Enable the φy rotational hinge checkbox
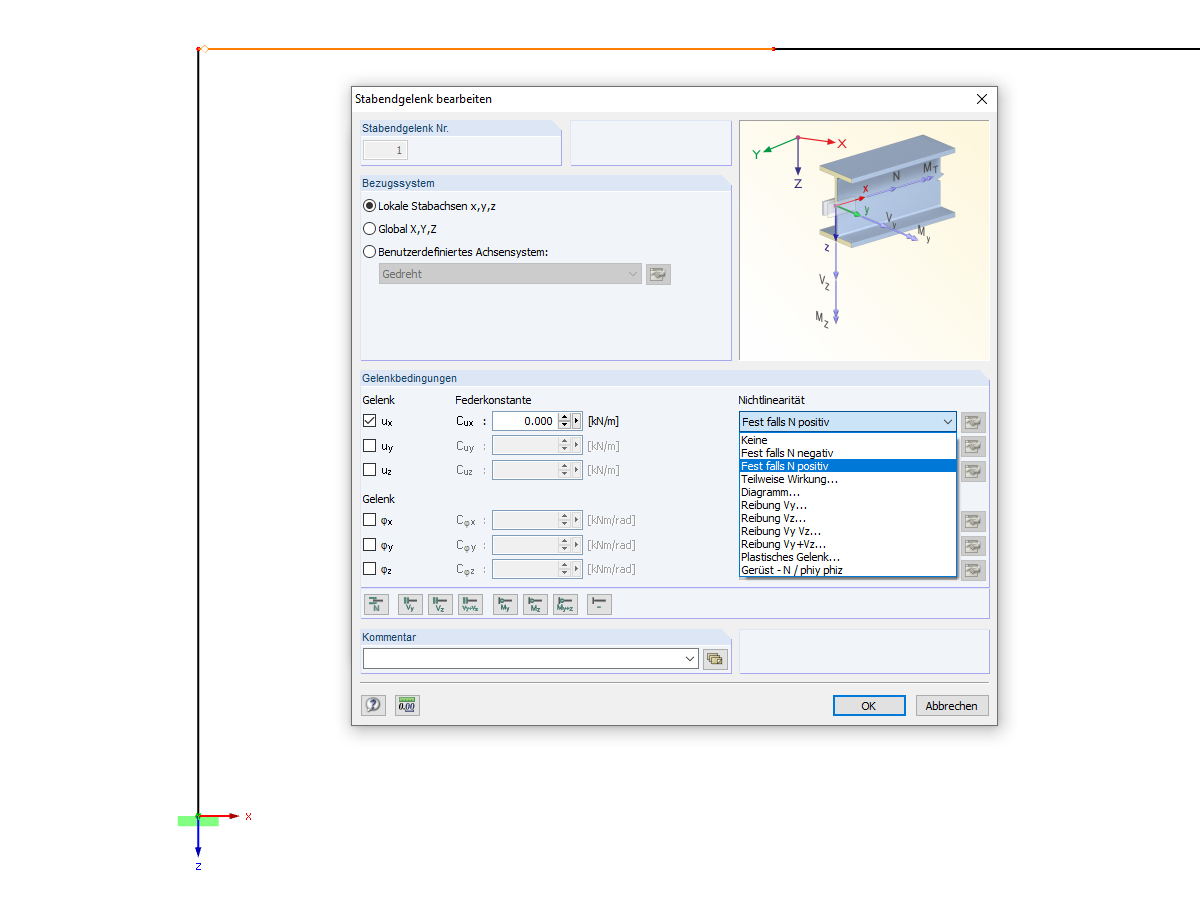 point(370,545)
